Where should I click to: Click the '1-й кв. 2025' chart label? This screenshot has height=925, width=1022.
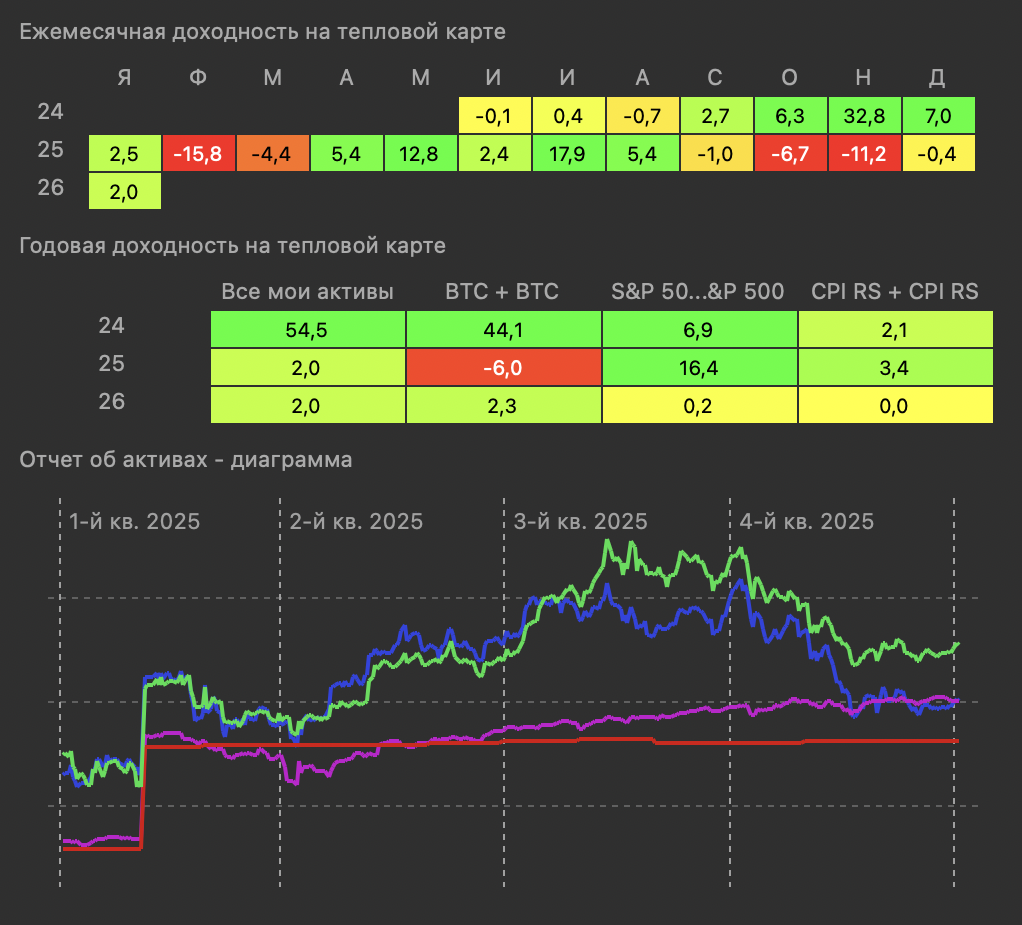[134, 521]
